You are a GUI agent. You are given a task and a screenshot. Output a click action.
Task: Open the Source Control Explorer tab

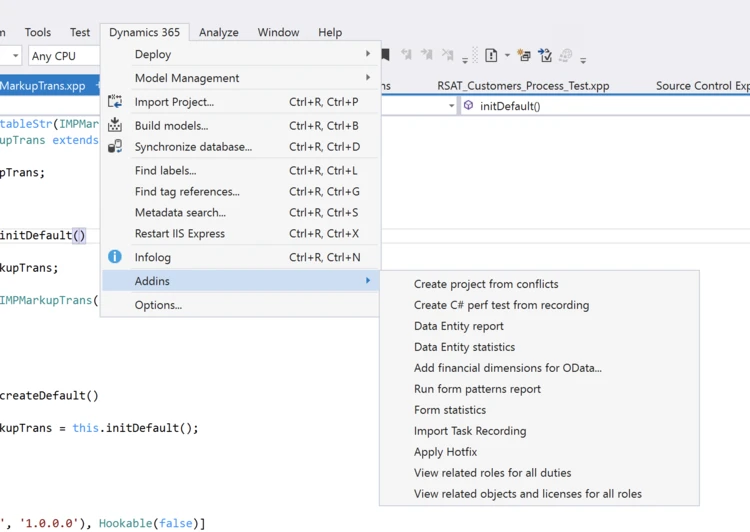[702, 86]
